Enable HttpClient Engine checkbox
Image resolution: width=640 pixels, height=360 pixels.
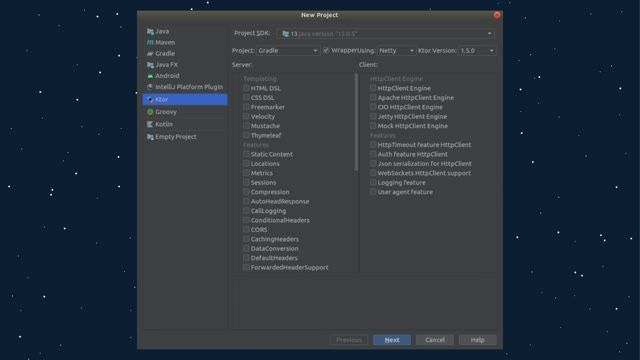(x=373, y=88)
